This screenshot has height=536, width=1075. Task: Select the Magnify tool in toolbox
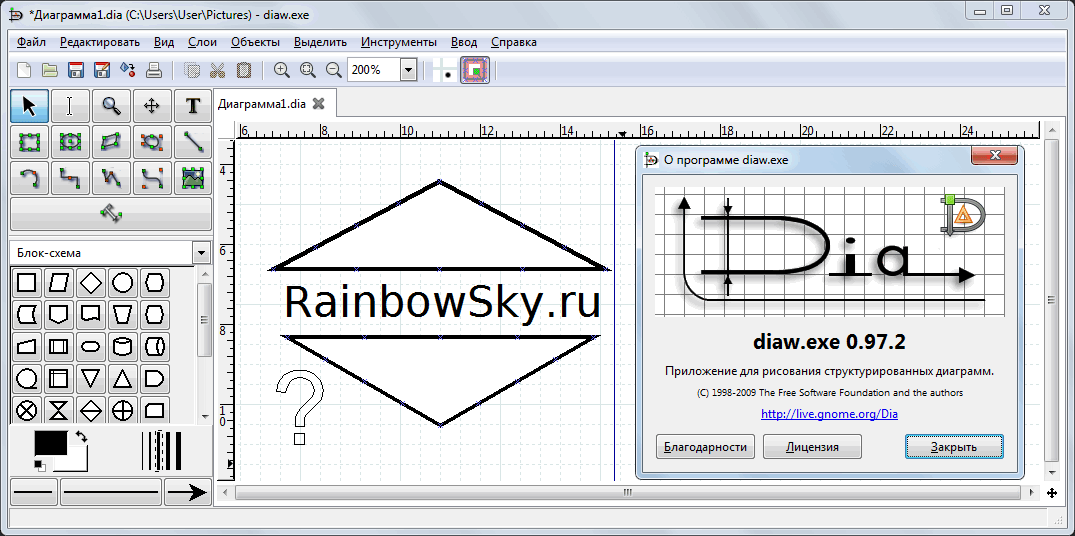111,106
